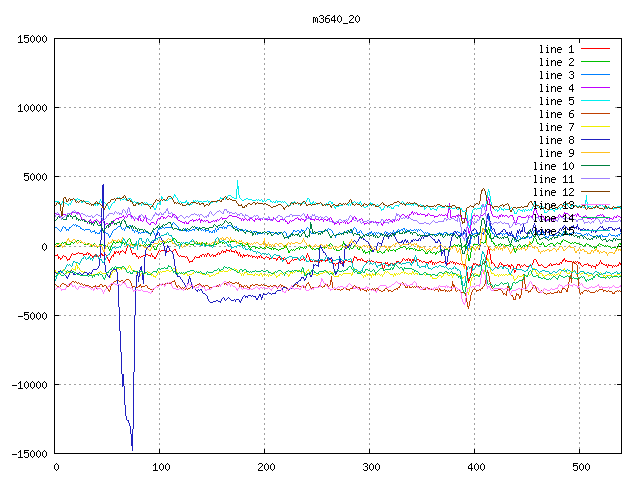Toggle line 3 legend entry

point(556,75)
